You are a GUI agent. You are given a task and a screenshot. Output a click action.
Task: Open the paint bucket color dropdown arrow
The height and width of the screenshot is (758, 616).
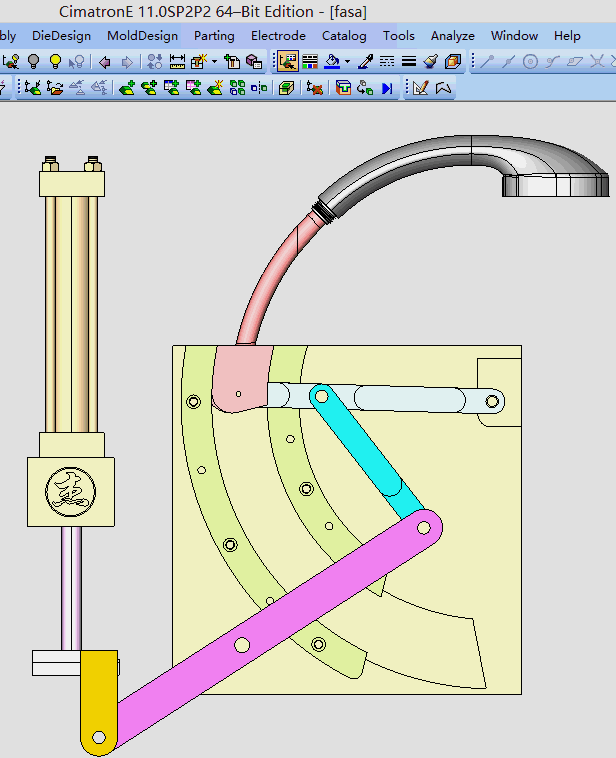tap(347, 62)
